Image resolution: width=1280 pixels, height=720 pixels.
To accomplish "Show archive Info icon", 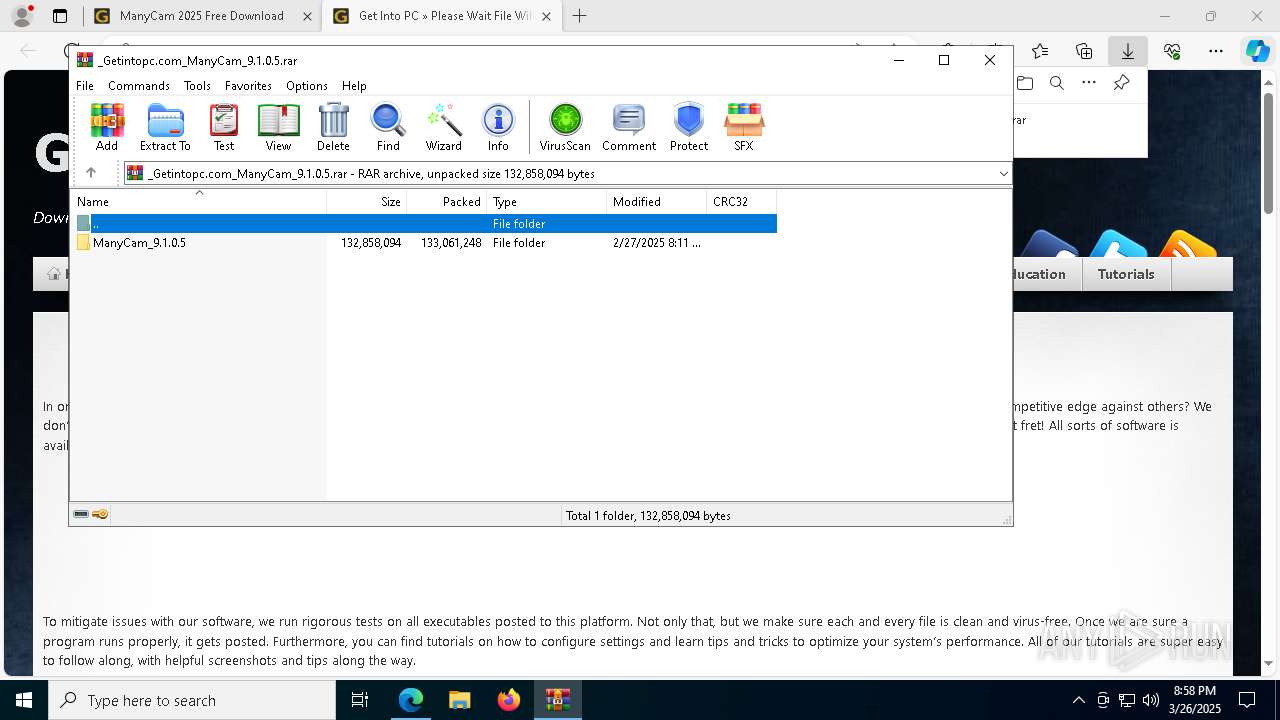I will 498,128.
